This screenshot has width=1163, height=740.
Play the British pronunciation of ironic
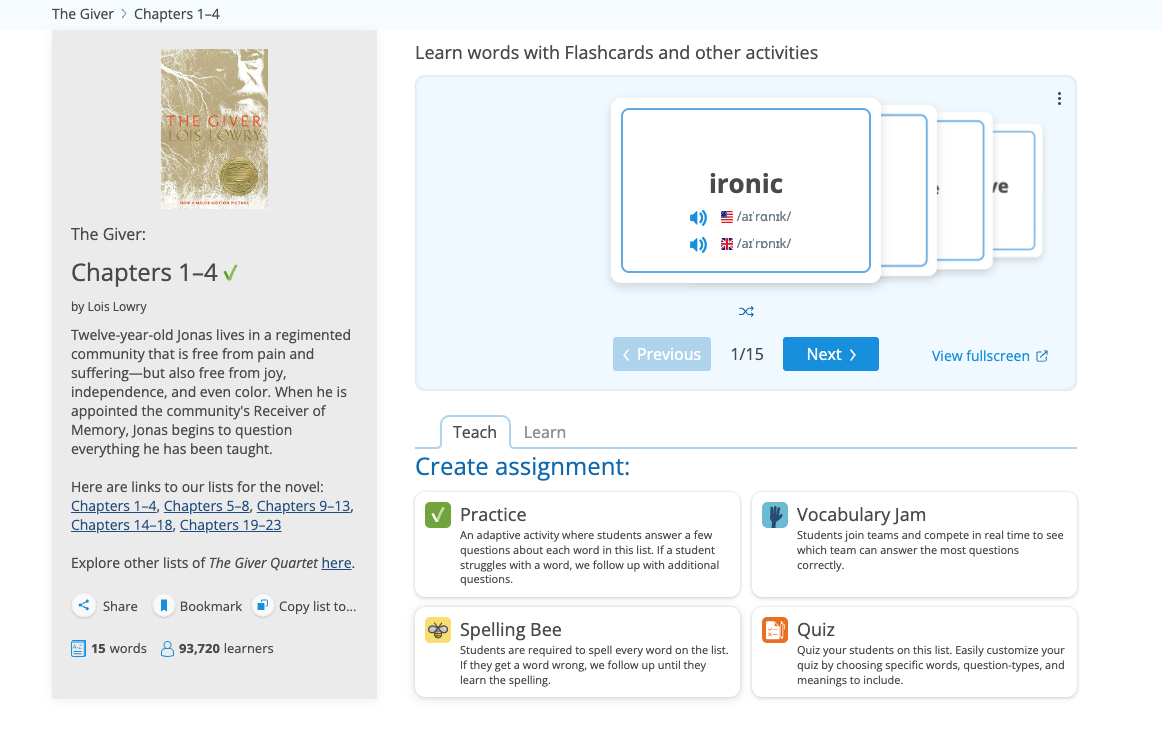697,244
